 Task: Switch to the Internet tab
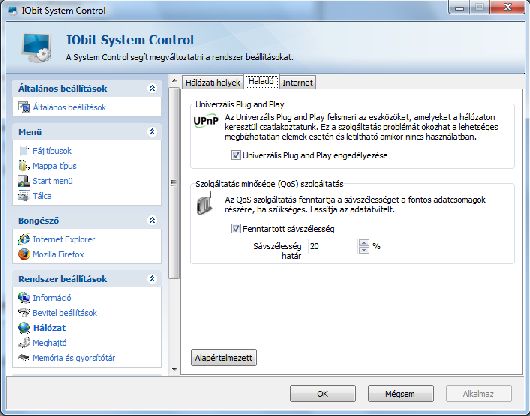[297, 83]
